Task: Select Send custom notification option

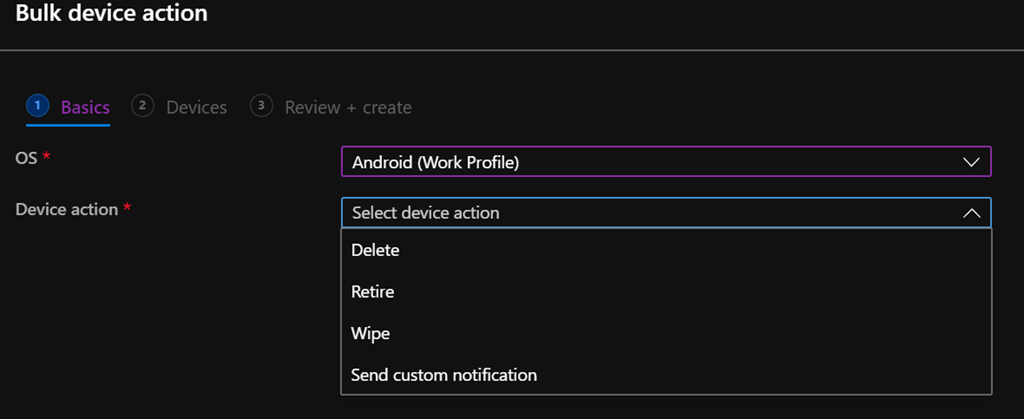Action: pyautogui.click(x=444, y=376)
